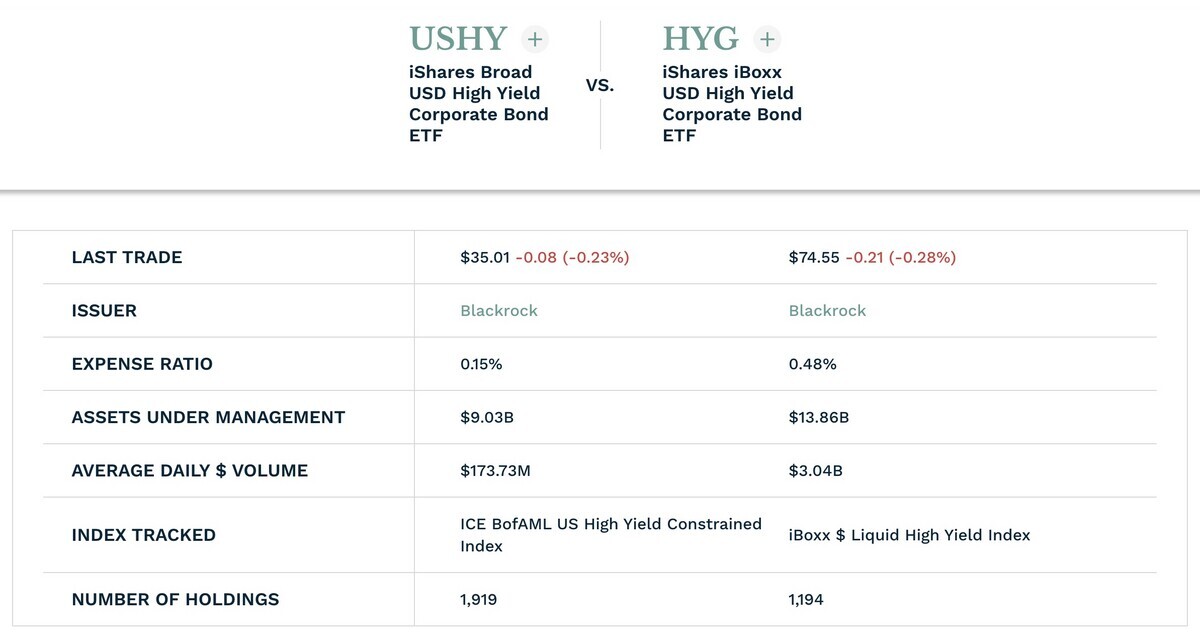Open the USHY ticker heading
Viewport: 1200px width, 644px height.
pos(458,39)
